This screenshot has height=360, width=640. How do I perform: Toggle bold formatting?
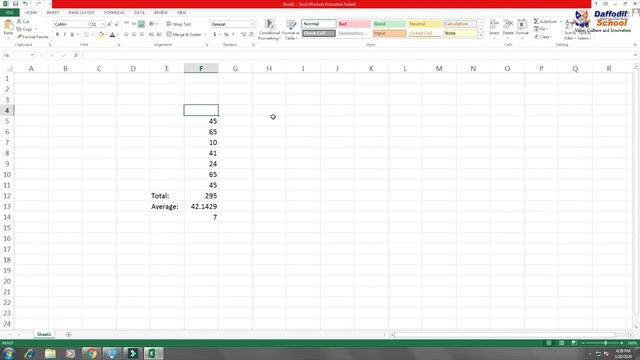point(58,35)
